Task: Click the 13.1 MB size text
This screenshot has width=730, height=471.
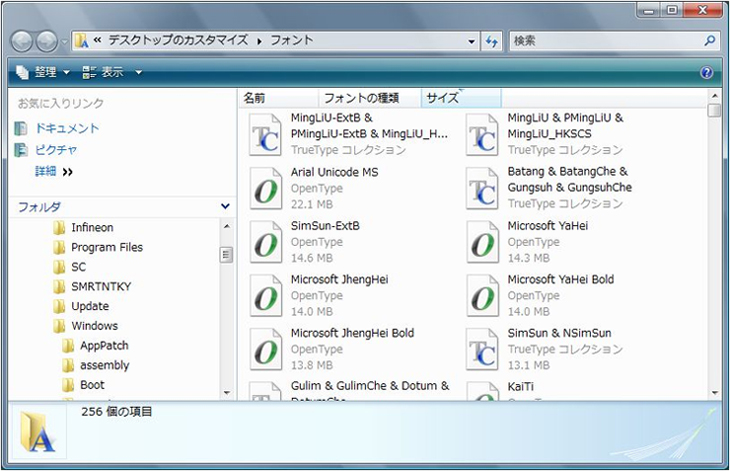Action: pyautogui.click(x=528, y=365)
